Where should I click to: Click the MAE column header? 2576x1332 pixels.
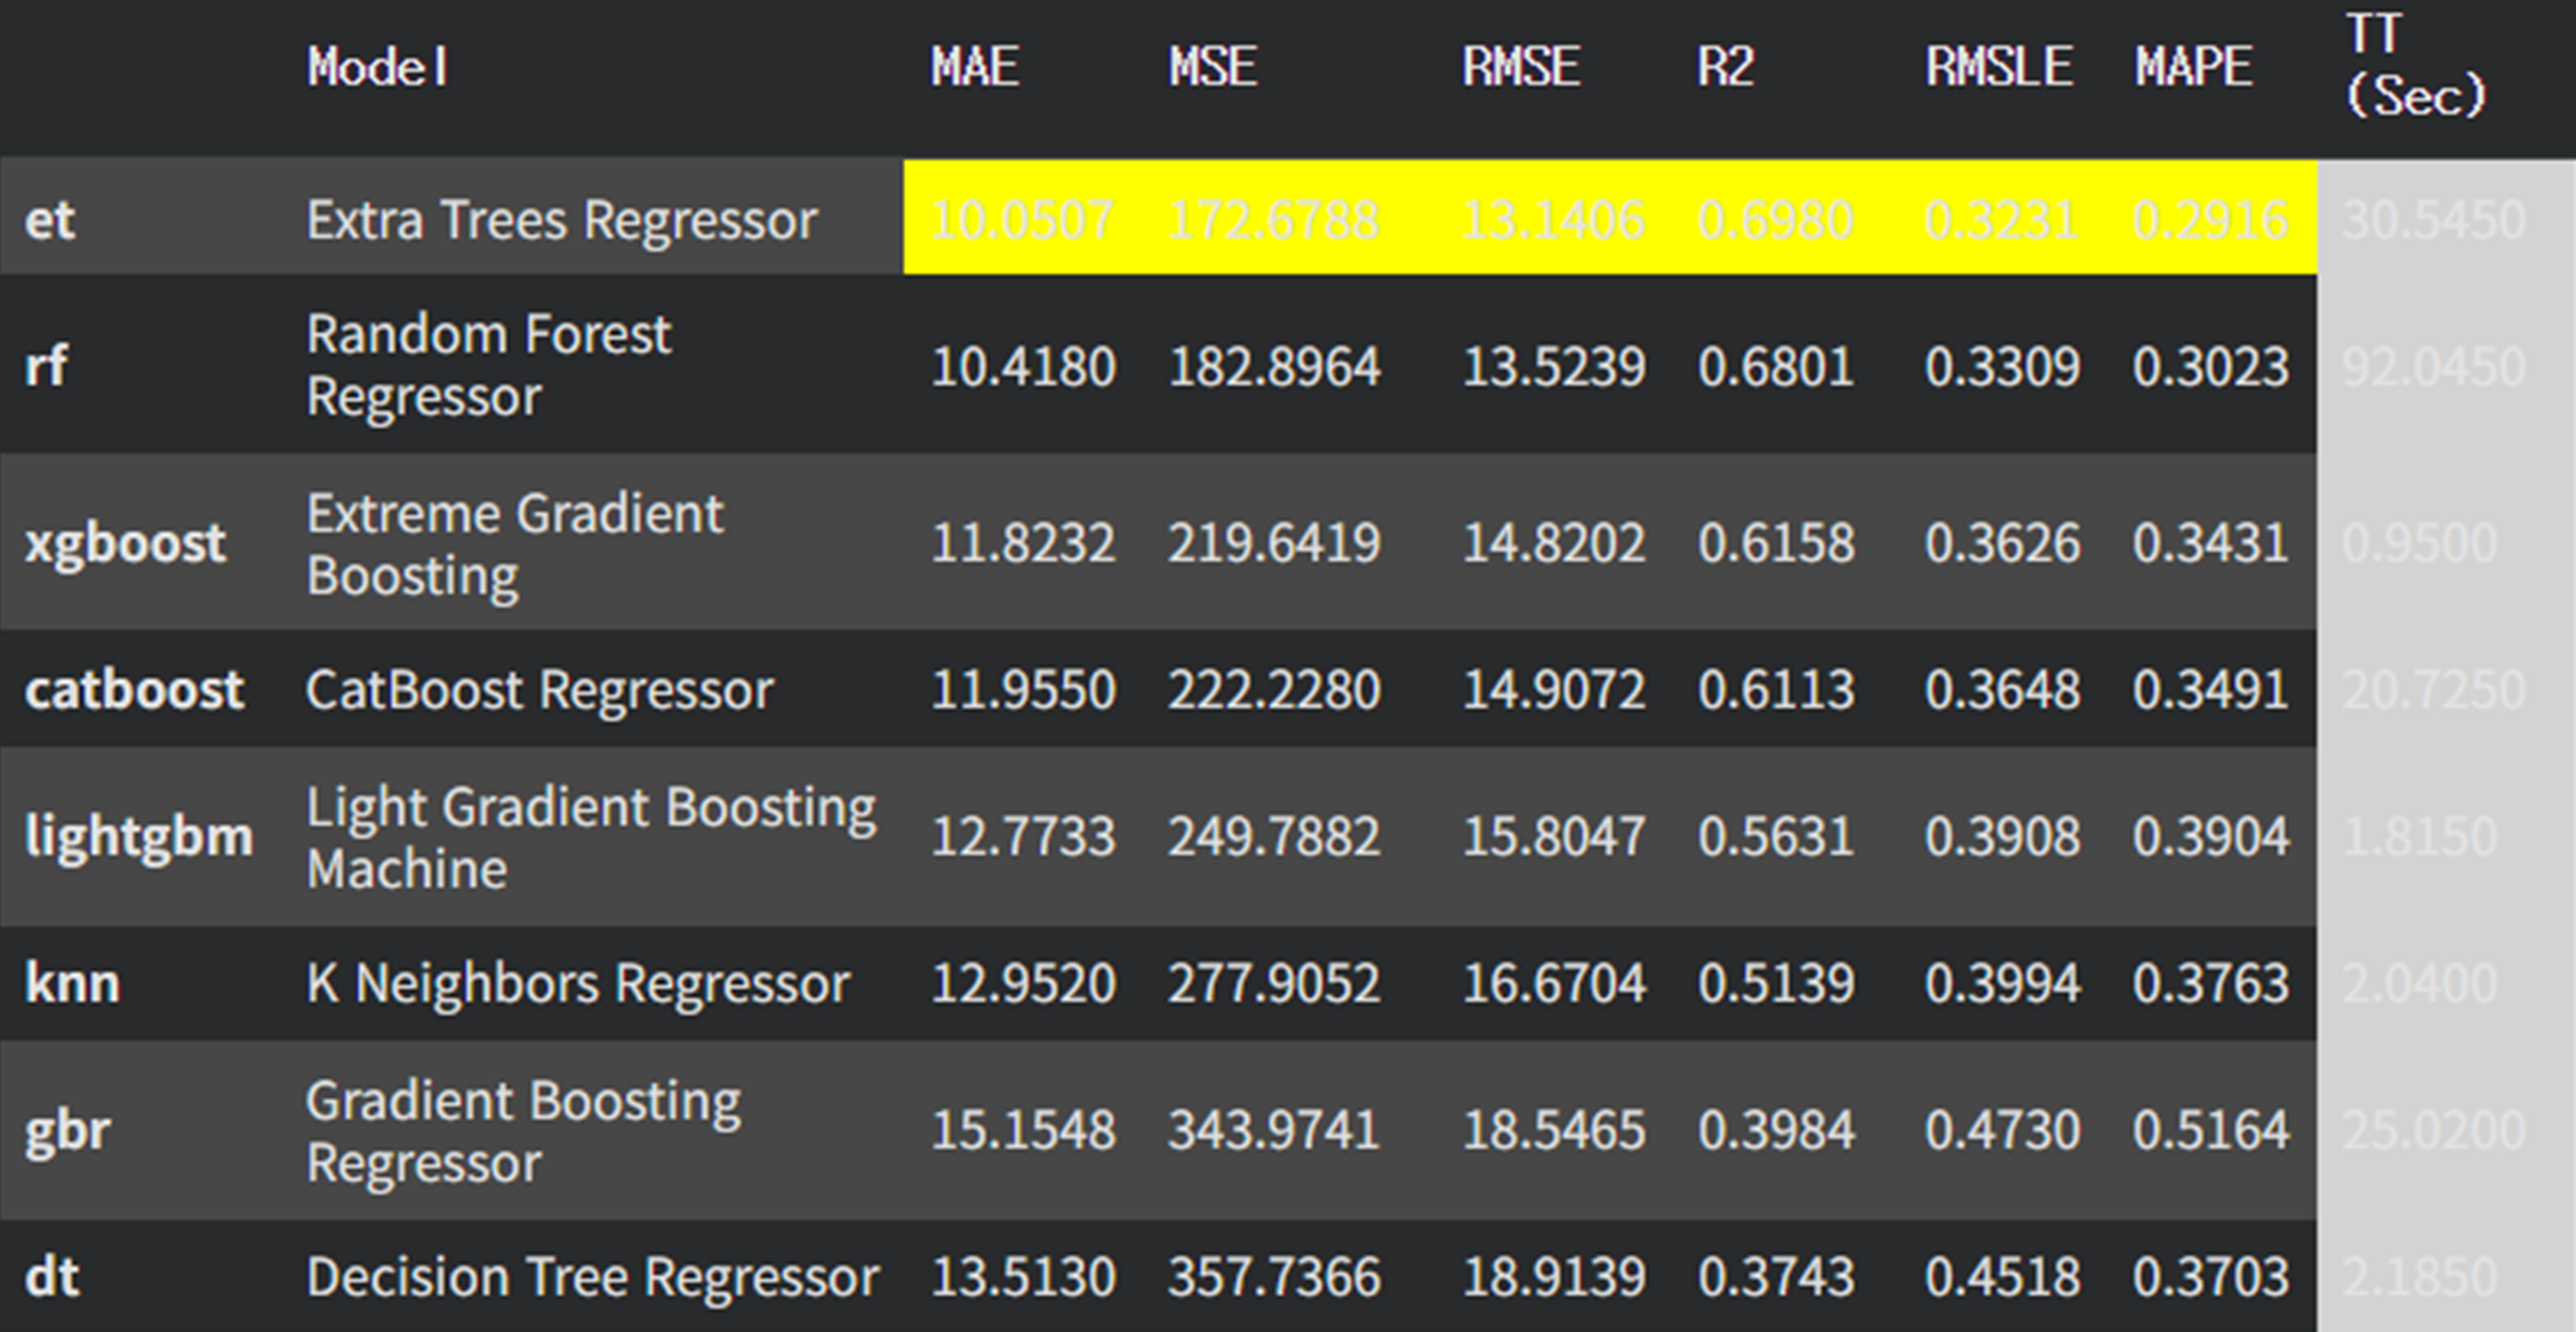(x=975, y=68)
